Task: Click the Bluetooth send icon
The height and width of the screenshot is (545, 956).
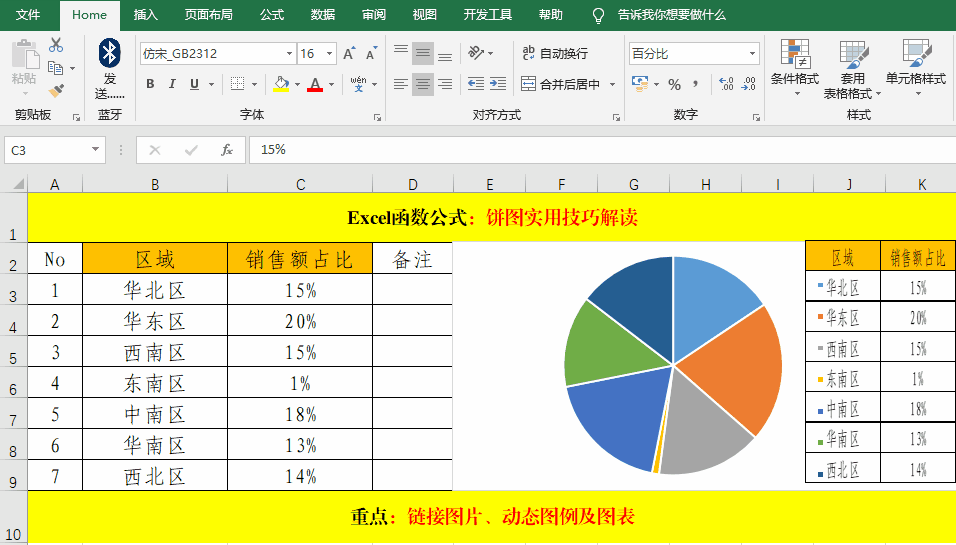Action: pos(110,54)
